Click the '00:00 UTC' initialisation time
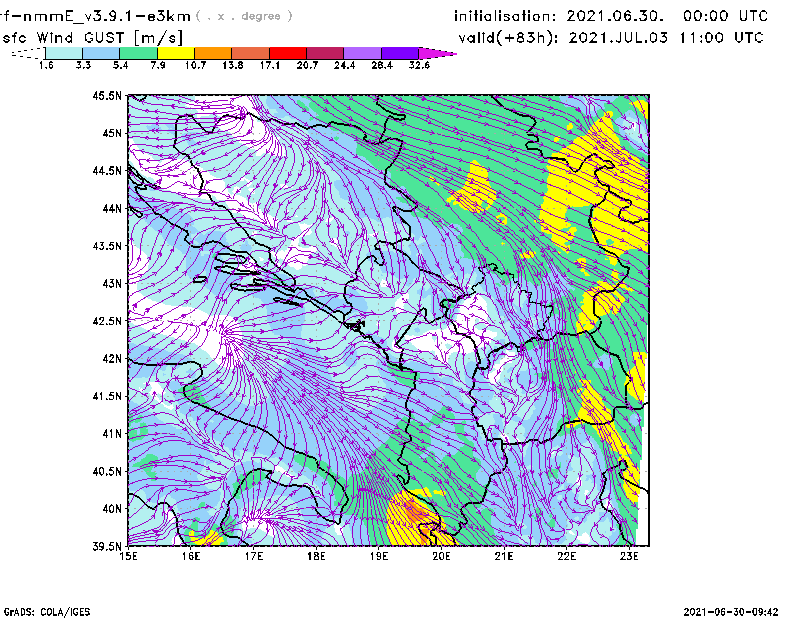This screenshot has width=800, height=618. 725,16
